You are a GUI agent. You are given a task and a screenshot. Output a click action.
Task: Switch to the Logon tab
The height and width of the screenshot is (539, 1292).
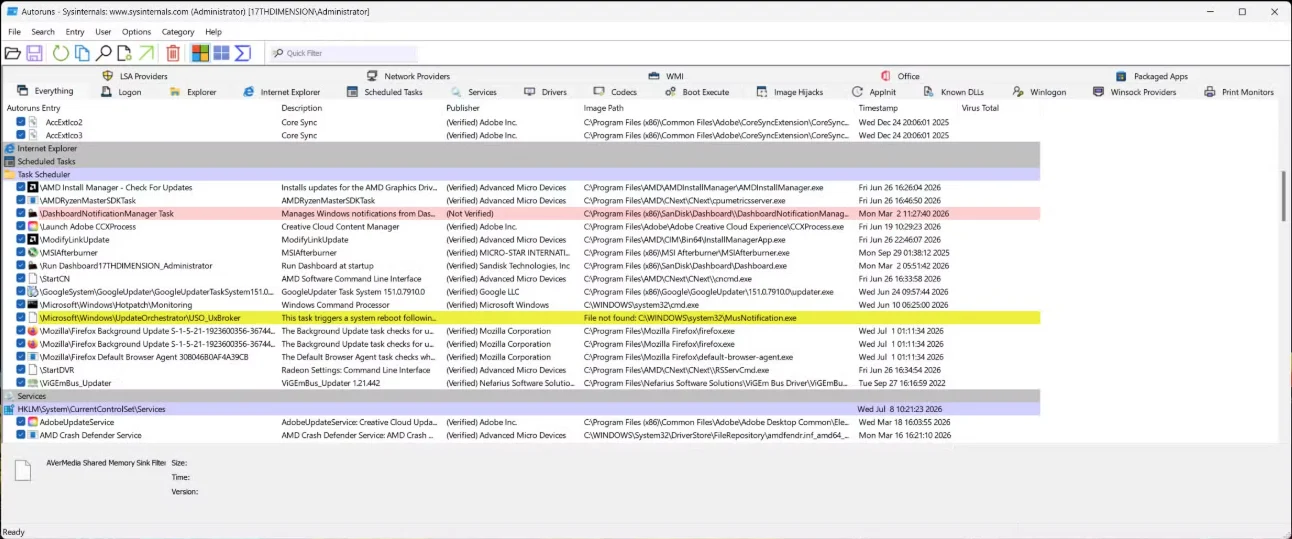(121, 92)
